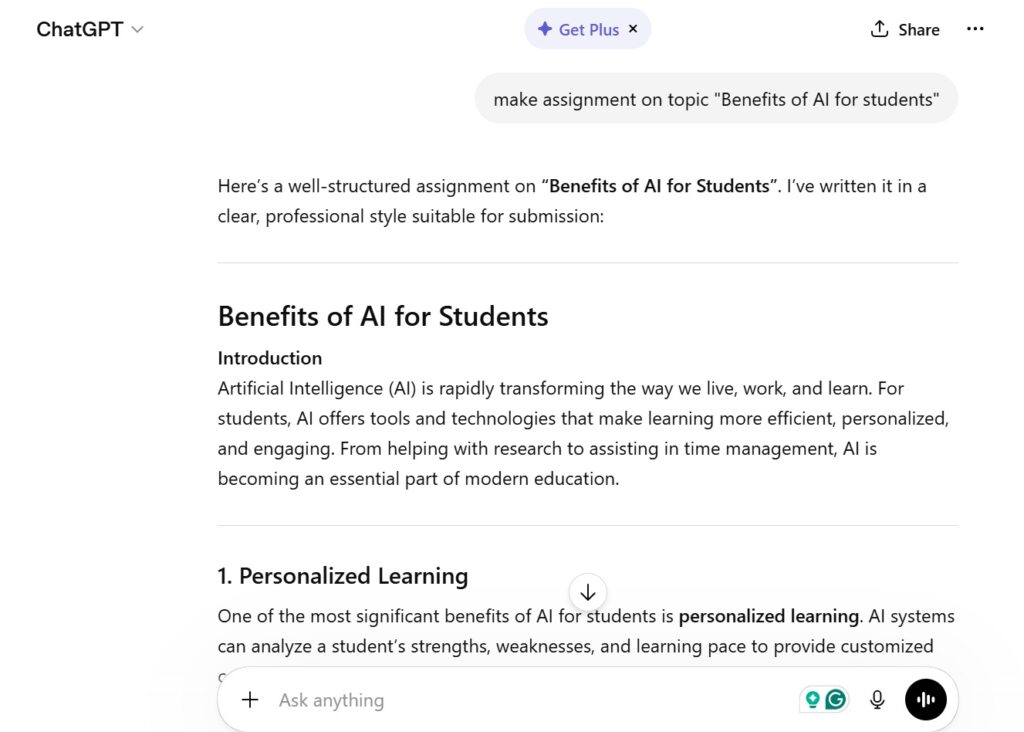Click the Personalized Learning section heading
The width and height of the screenshot is (1024, 732).
[x=343, y=576]
